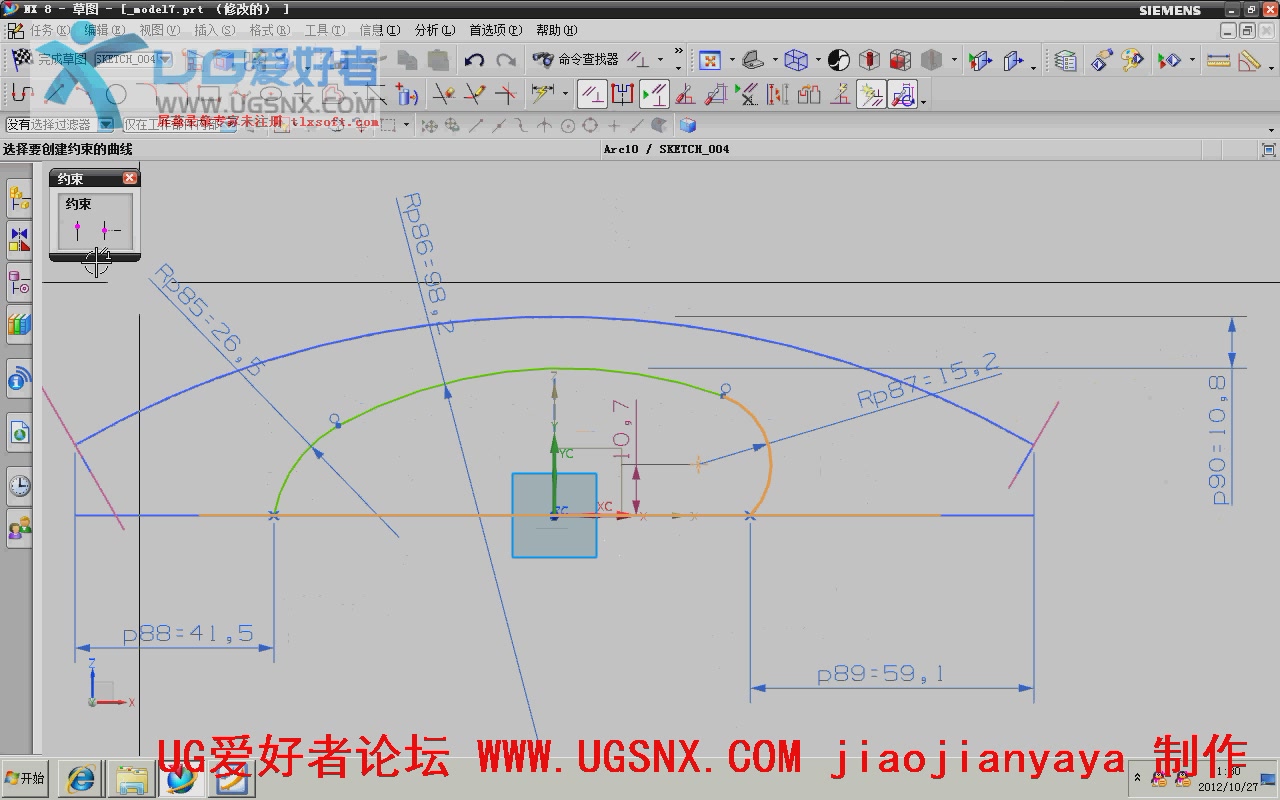
Task: Click the Measure Angle icon
Action: click(x=1249, y=60)
